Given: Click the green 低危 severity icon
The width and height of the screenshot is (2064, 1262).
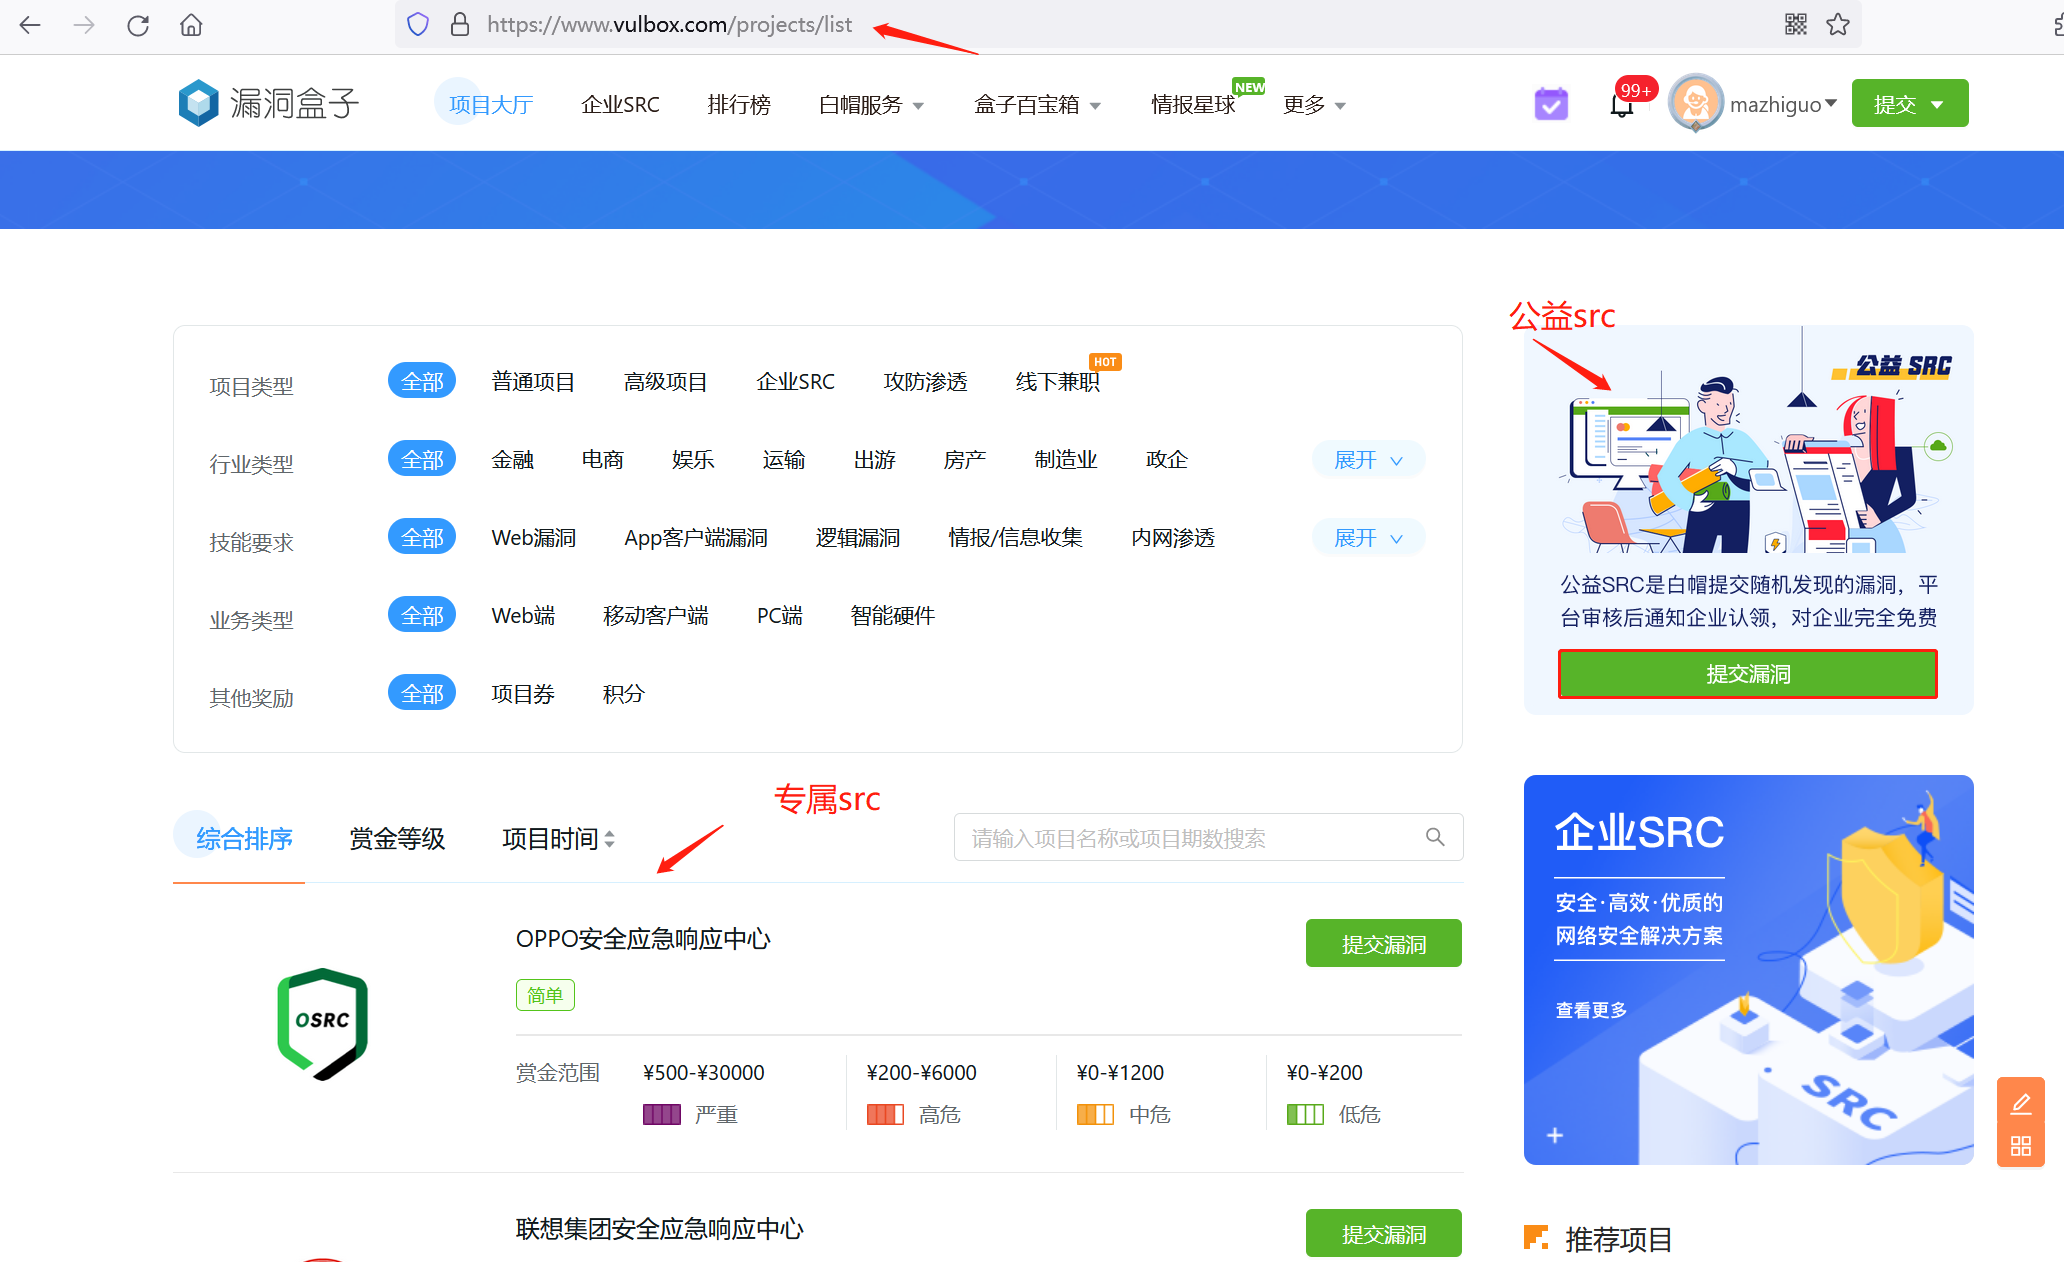Looking at the screenshot, I should click(1305, 1114).
